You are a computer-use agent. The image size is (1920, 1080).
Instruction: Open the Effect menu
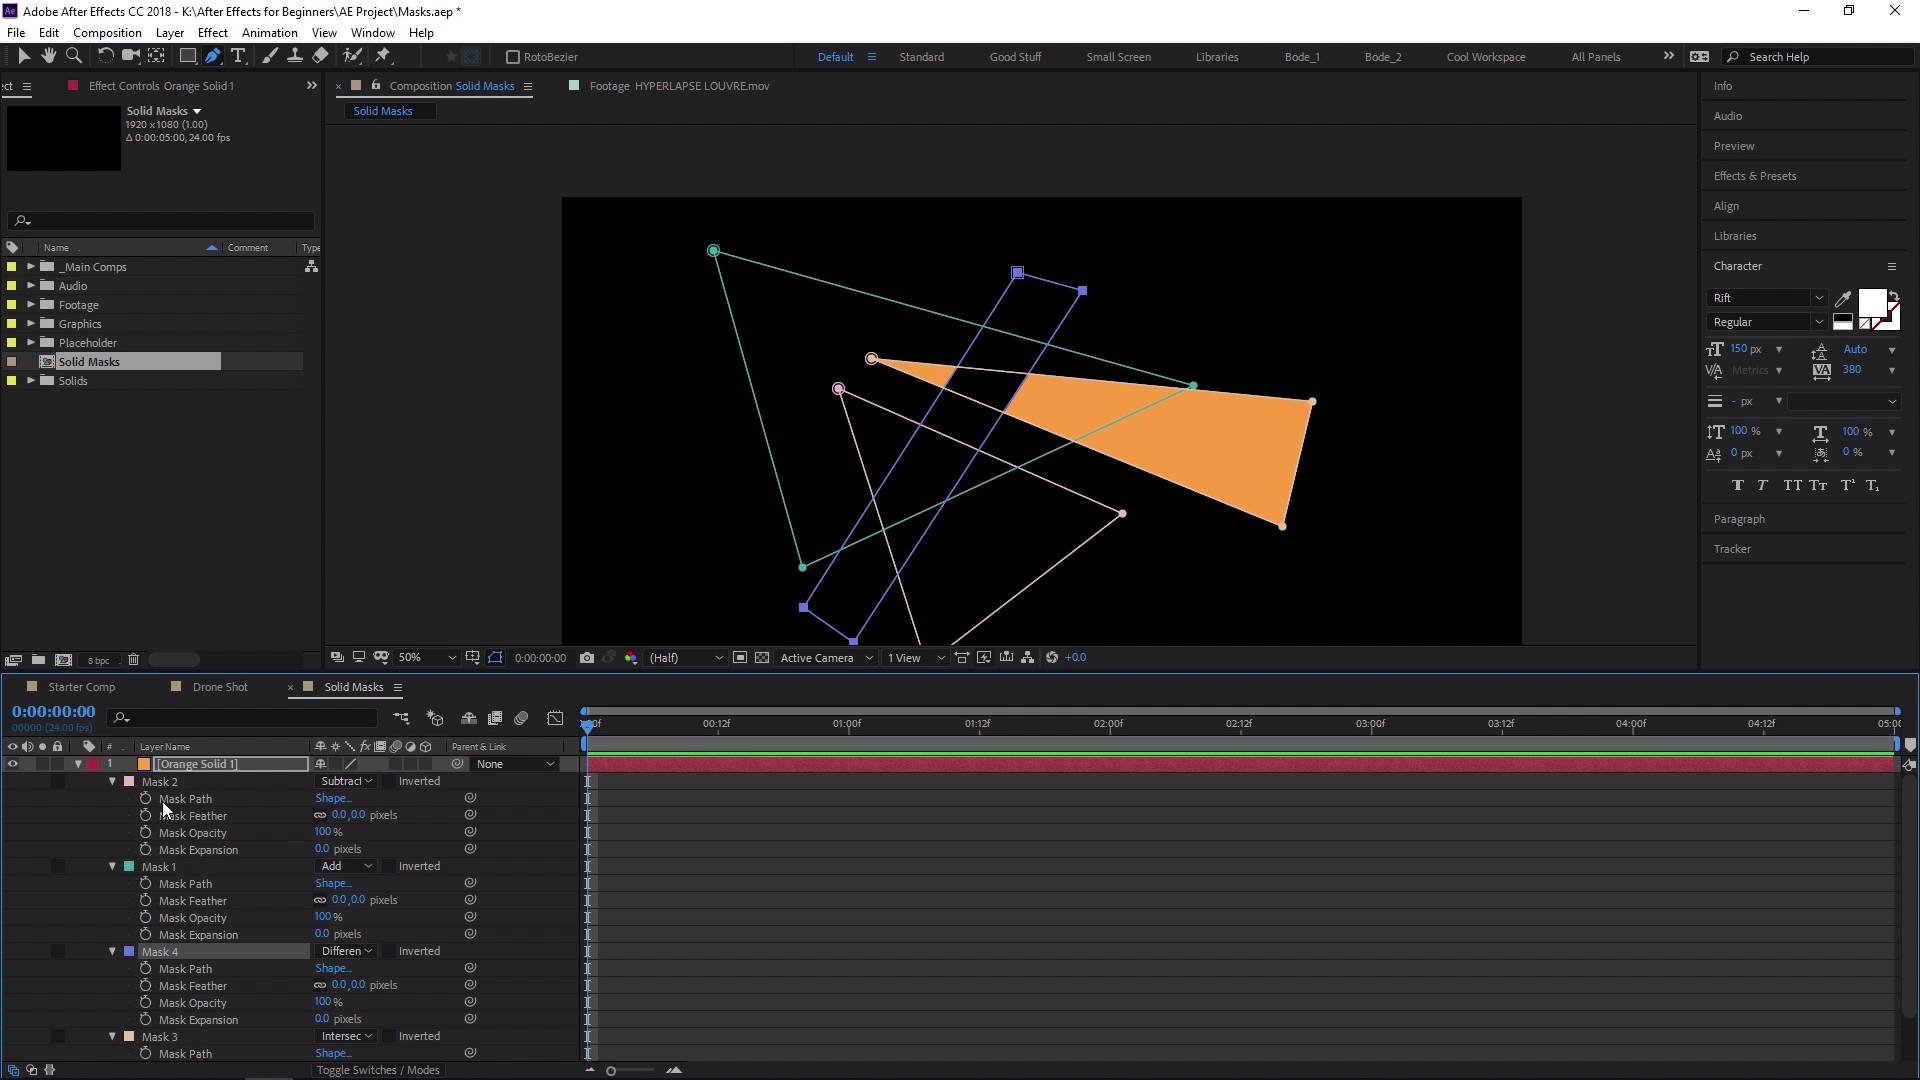tap(212, 33)
